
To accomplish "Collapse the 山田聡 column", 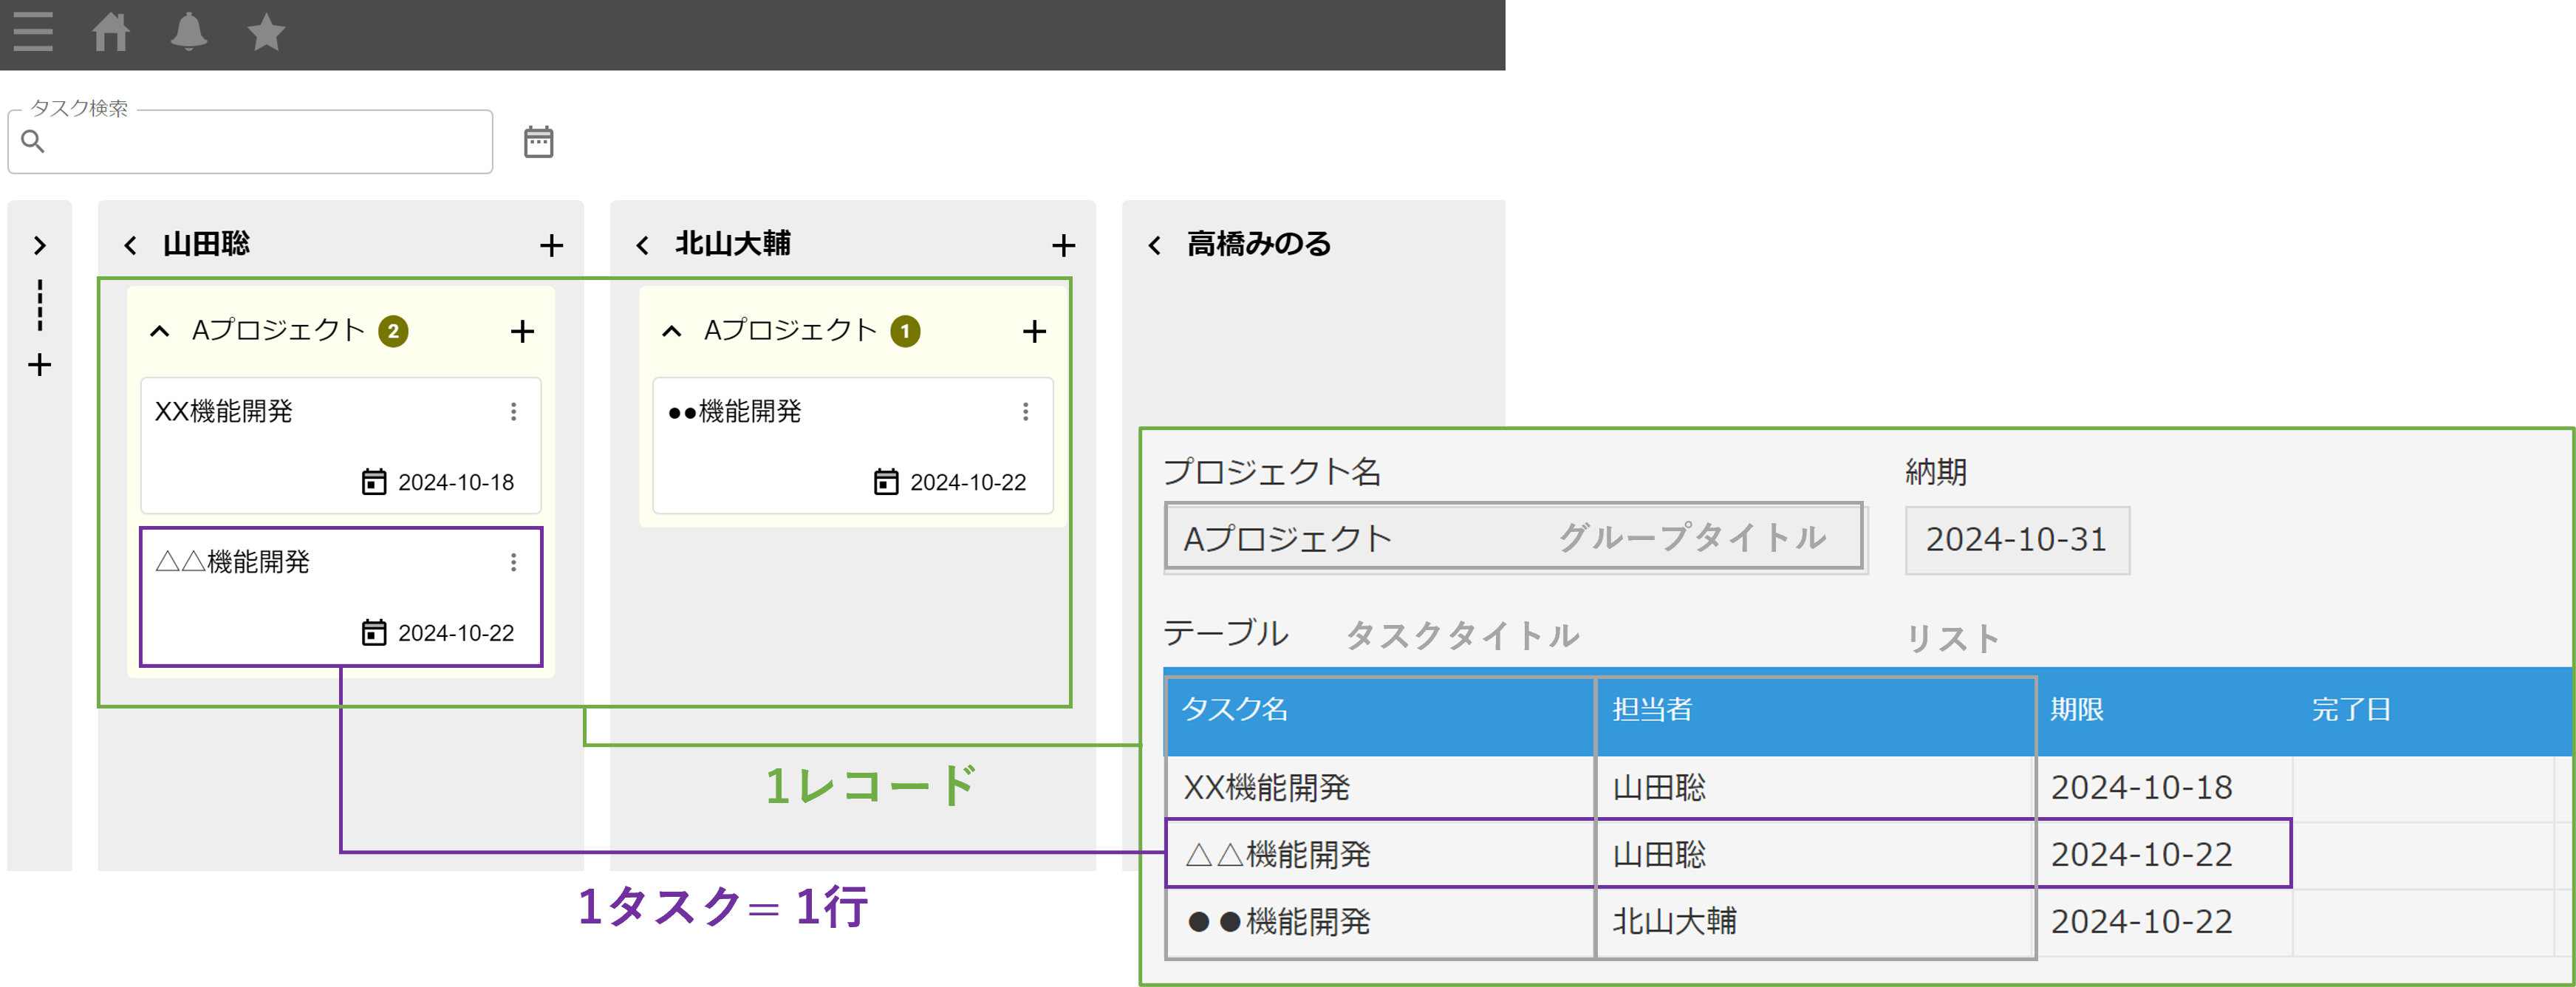I will 130,245.
